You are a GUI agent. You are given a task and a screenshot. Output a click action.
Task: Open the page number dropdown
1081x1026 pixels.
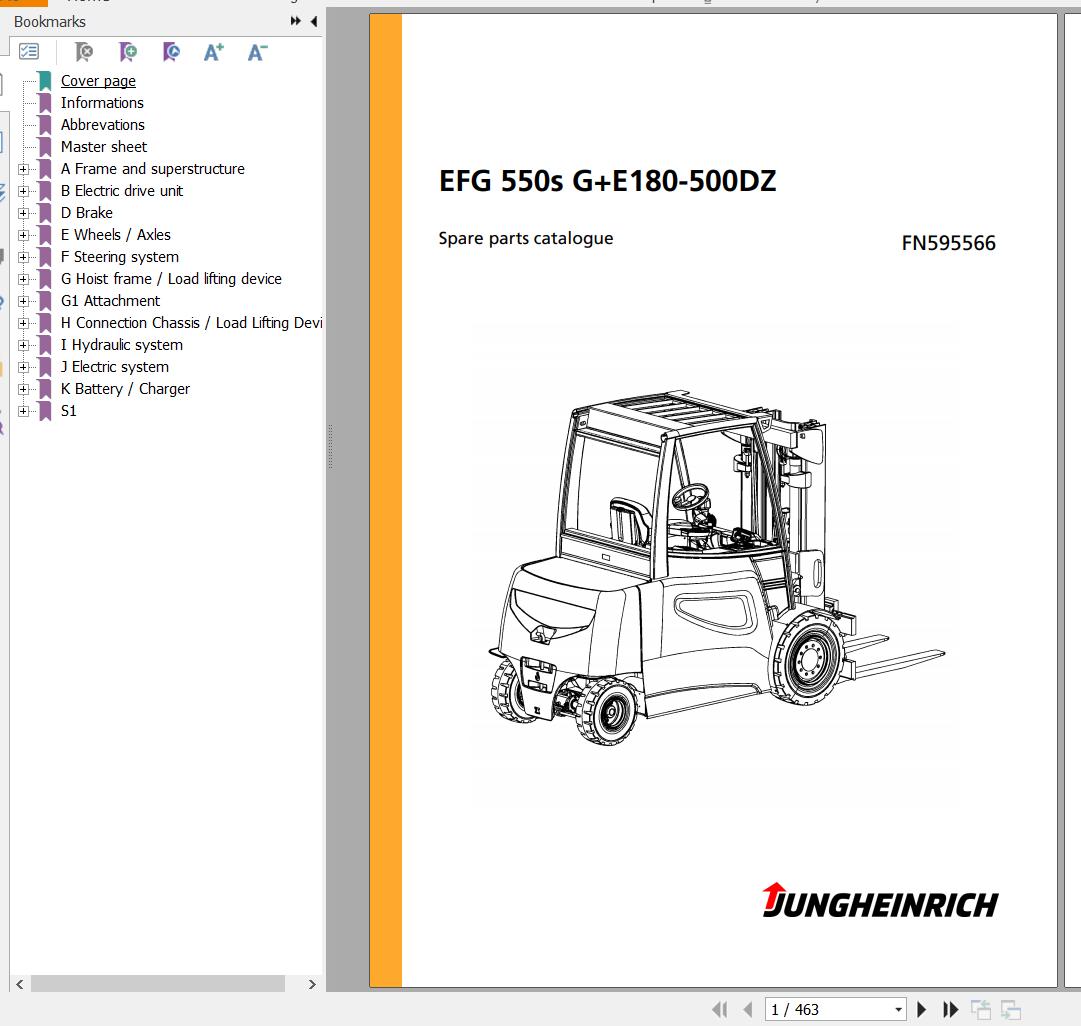click(898, 1010)
